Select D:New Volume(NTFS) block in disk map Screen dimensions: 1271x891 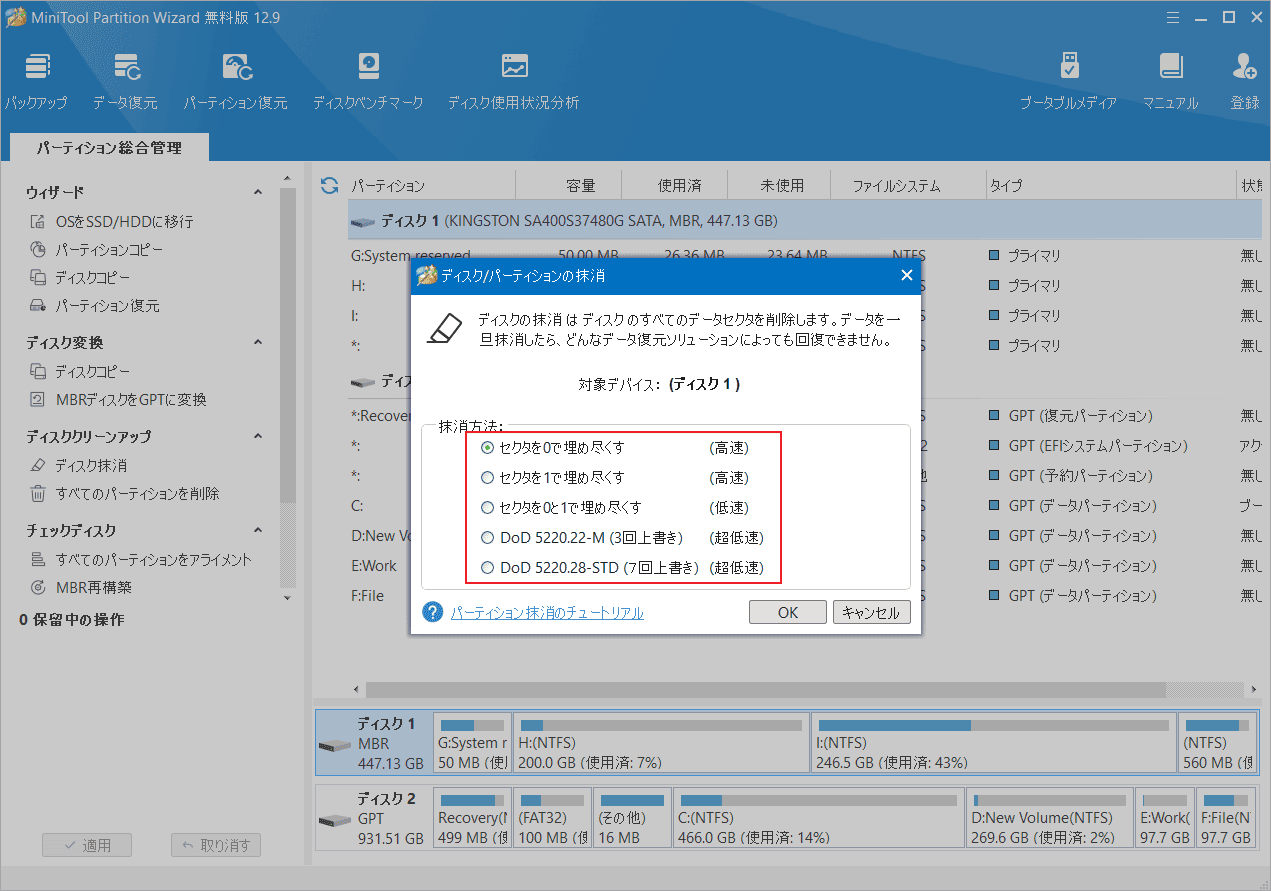(1050, 818)
